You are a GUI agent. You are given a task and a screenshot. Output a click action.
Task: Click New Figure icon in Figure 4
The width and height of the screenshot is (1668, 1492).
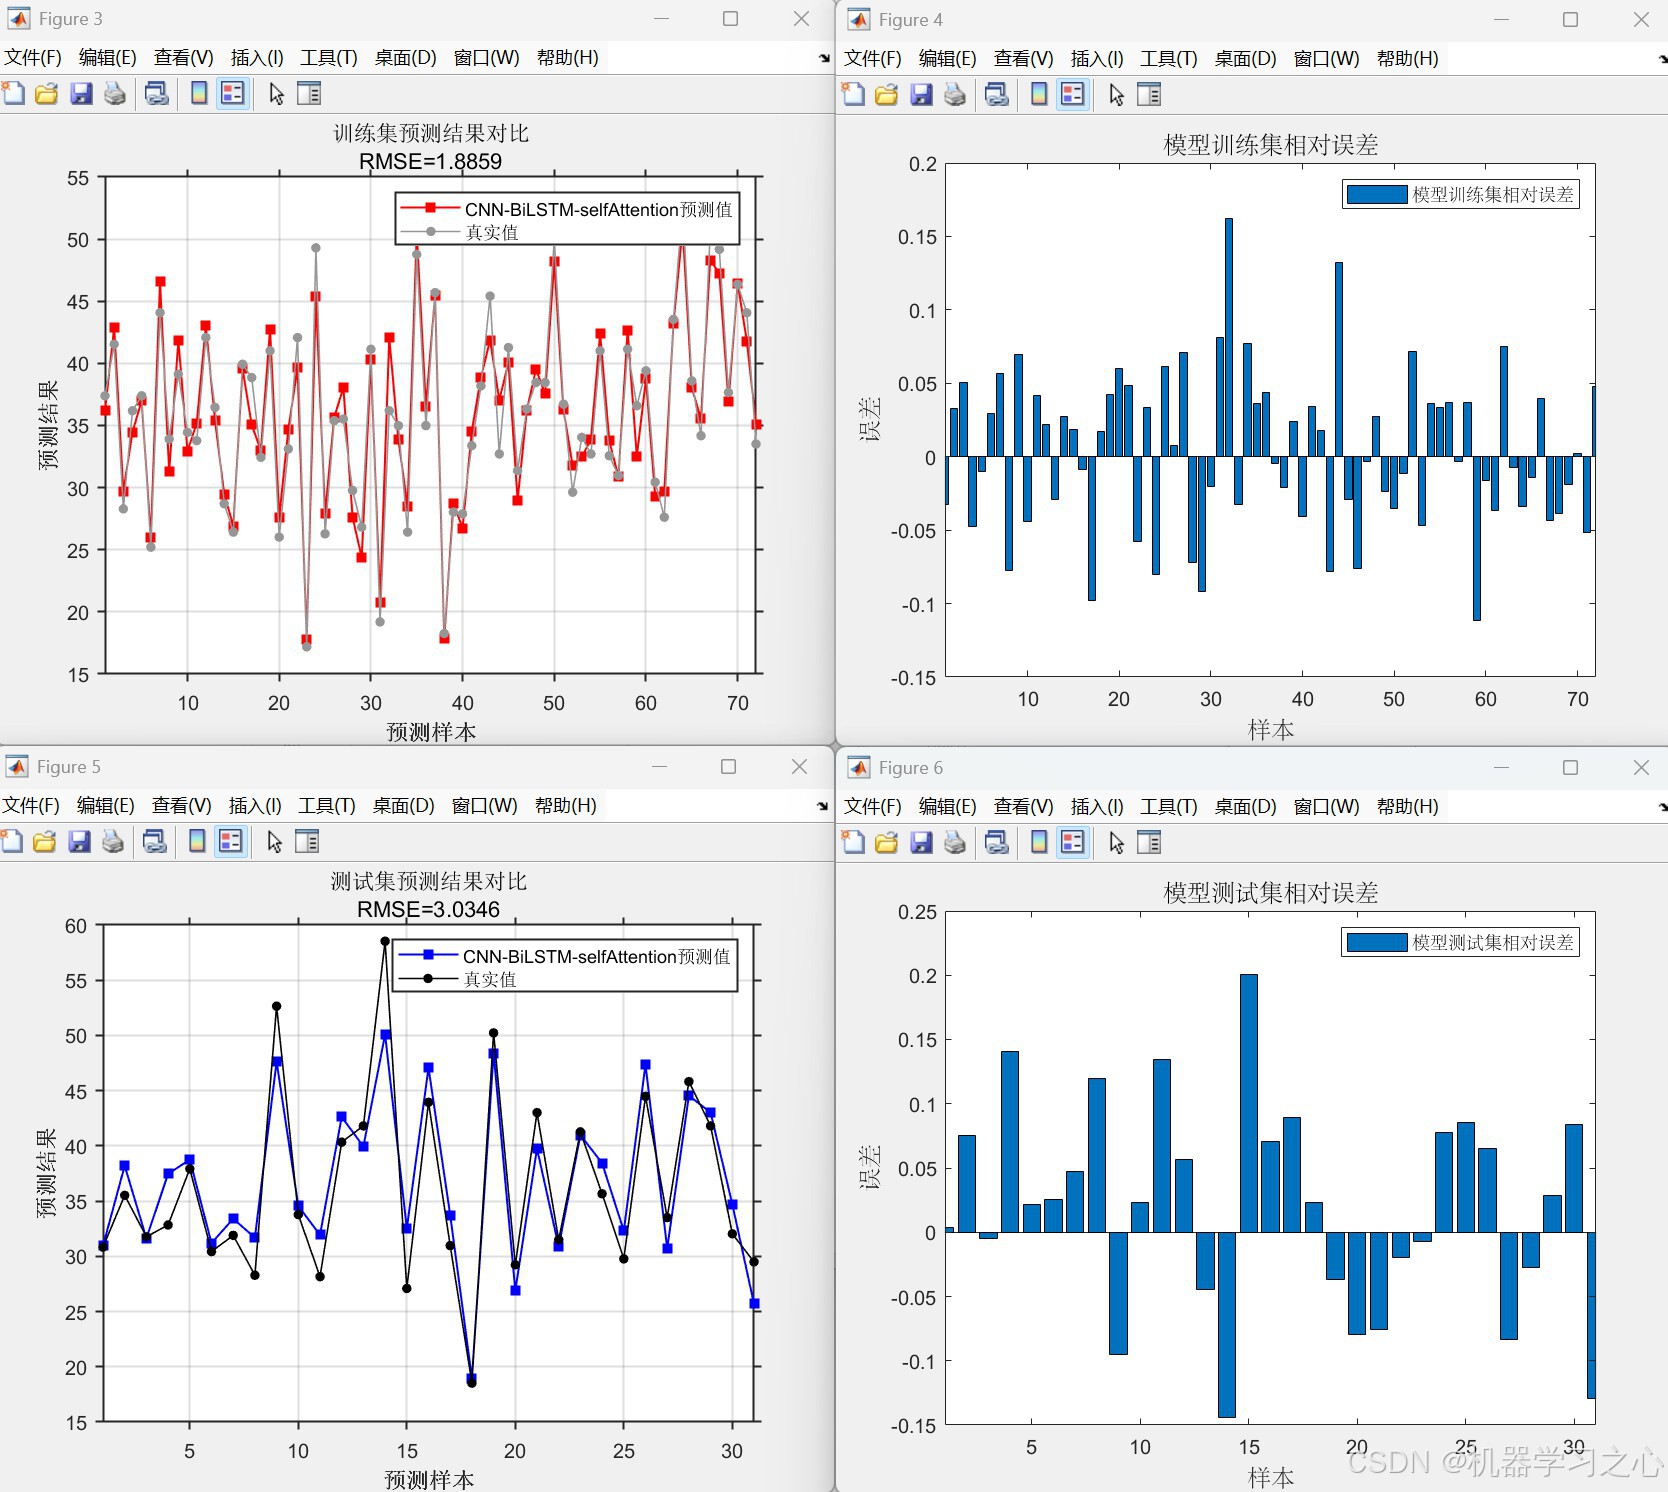(x=853, y=95)
